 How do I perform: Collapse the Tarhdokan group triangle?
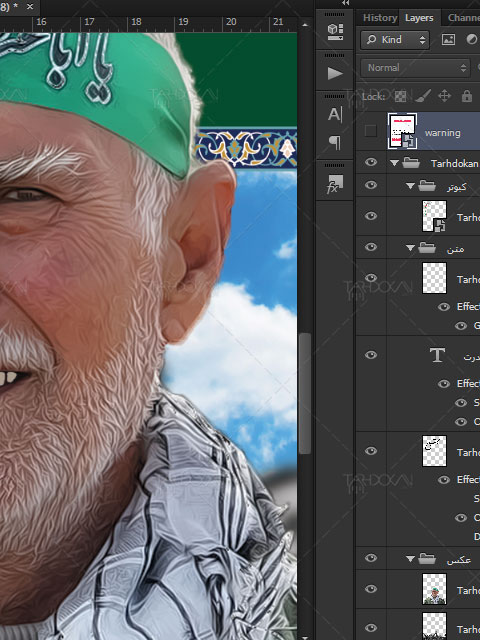pyautogui.click(x=394, y=163)
